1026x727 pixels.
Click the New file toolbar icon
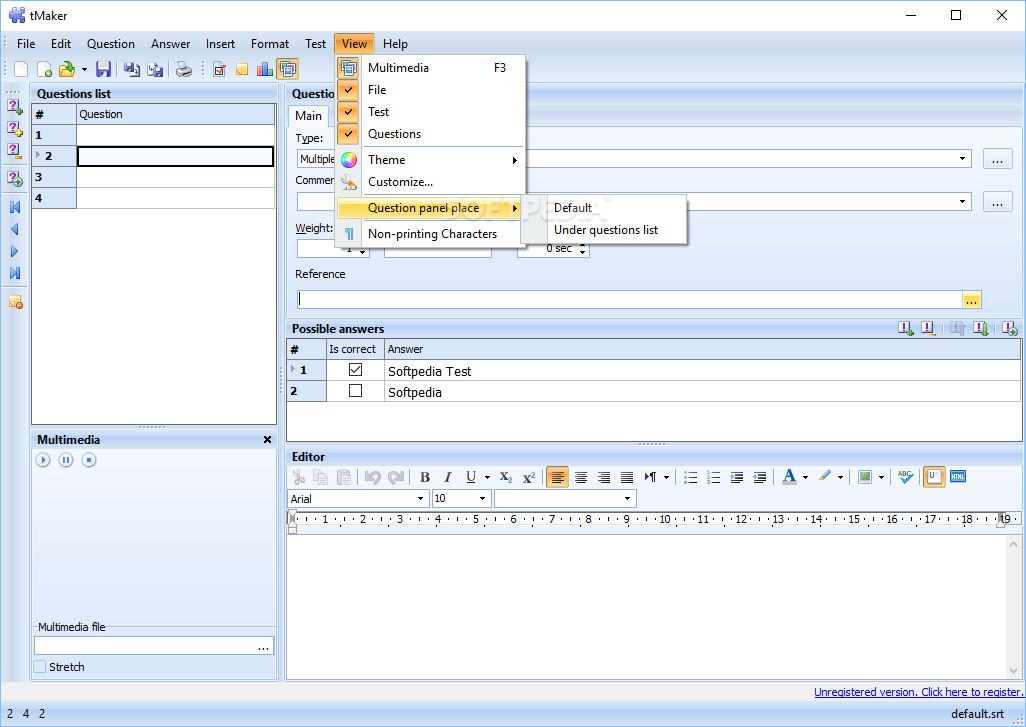pyautogui.click(x=22, y=69)
